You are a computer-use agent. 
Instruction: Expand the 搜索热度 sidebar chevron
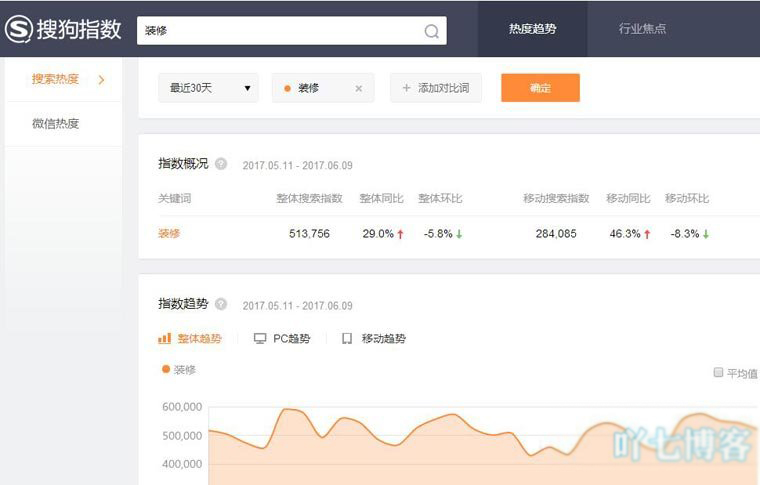(x=101, y=80)
